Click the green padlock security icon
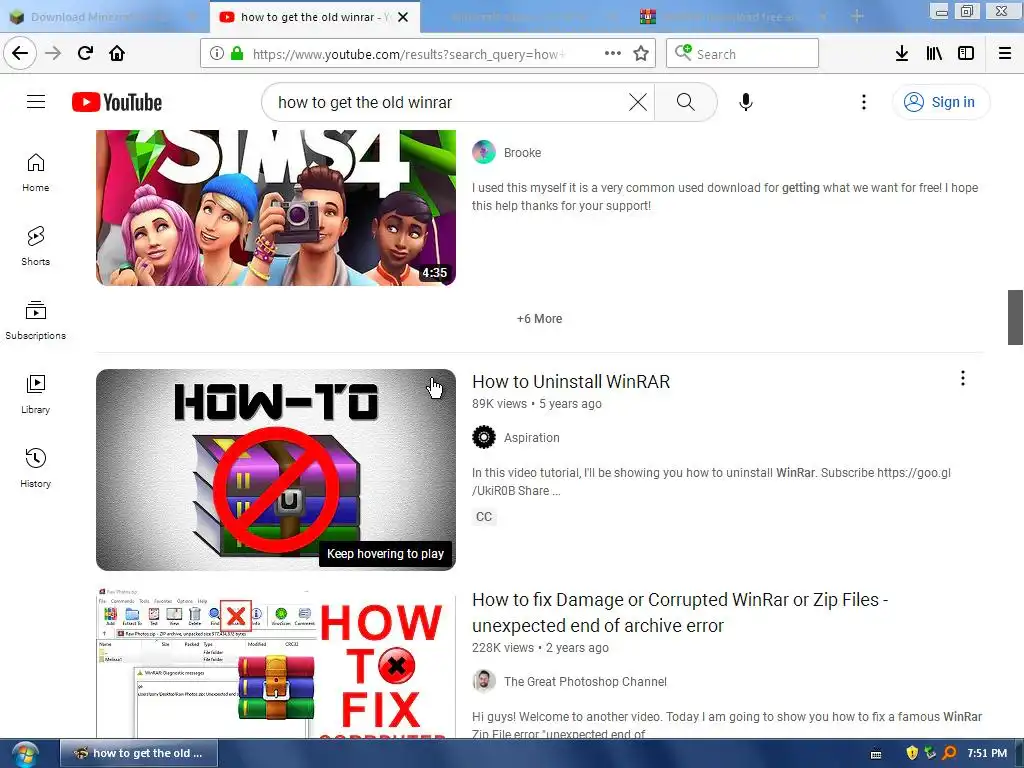Viewport: 1024px width, 768px height. 237,54
